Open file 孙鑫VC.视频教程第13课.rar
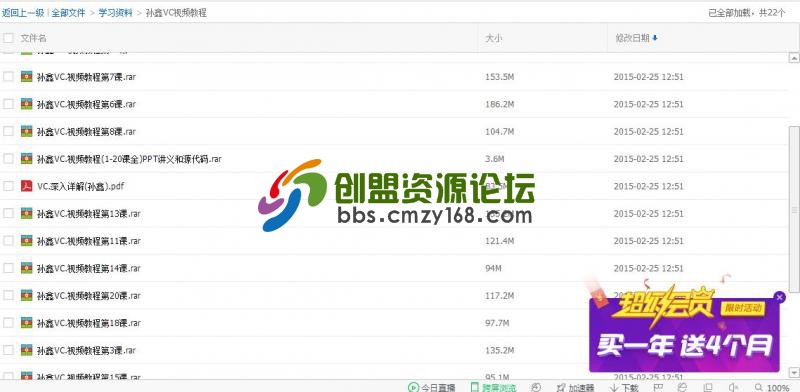The image size is (800, 392). [x=88, y=213]
